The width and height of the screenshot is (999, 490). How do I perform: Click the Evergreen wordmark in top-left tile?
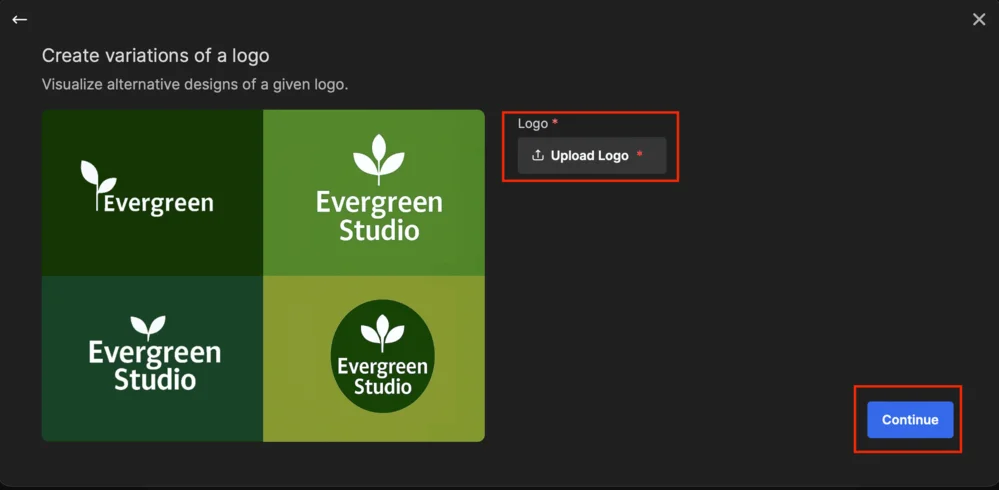(x=159, y=203)
